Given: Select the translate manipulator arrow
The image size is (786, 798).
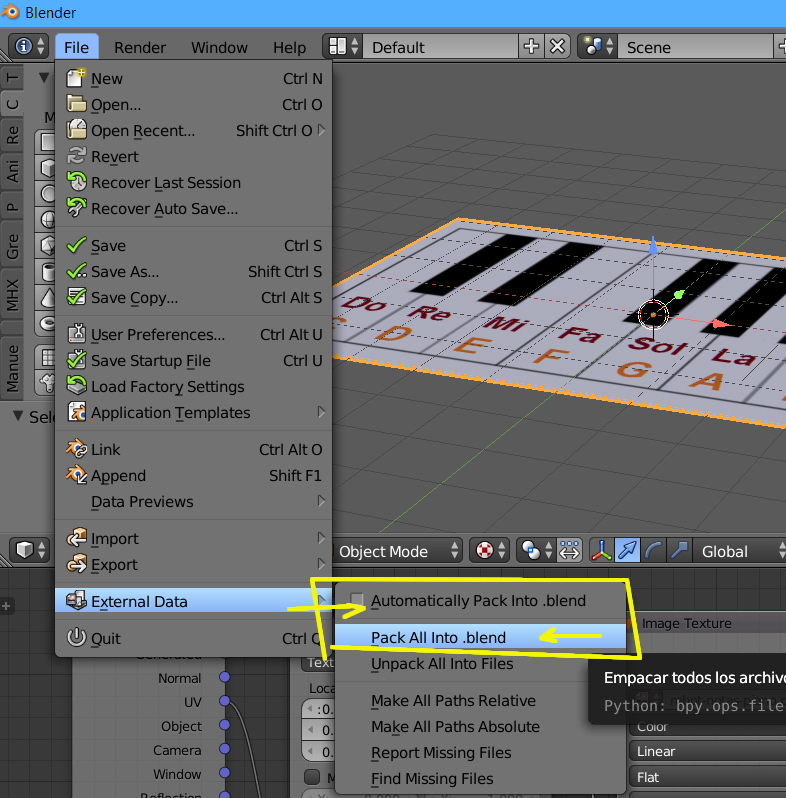Looking at the screenshot, I should pos(627,551).
